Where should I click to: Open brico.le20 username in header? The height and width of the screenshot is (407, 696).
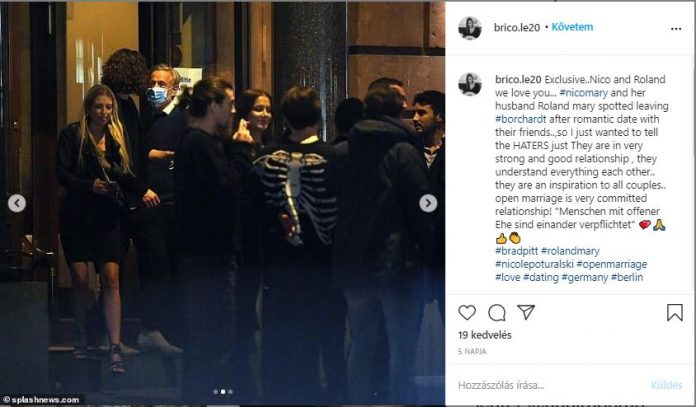[x=517, y=28]
